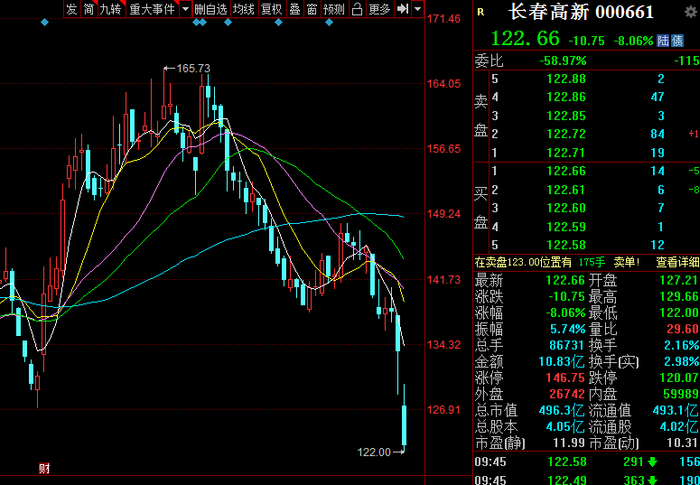Click the 量比 value 29.60
Viewport: 700px width, 485px height.
tap(682, 329)
